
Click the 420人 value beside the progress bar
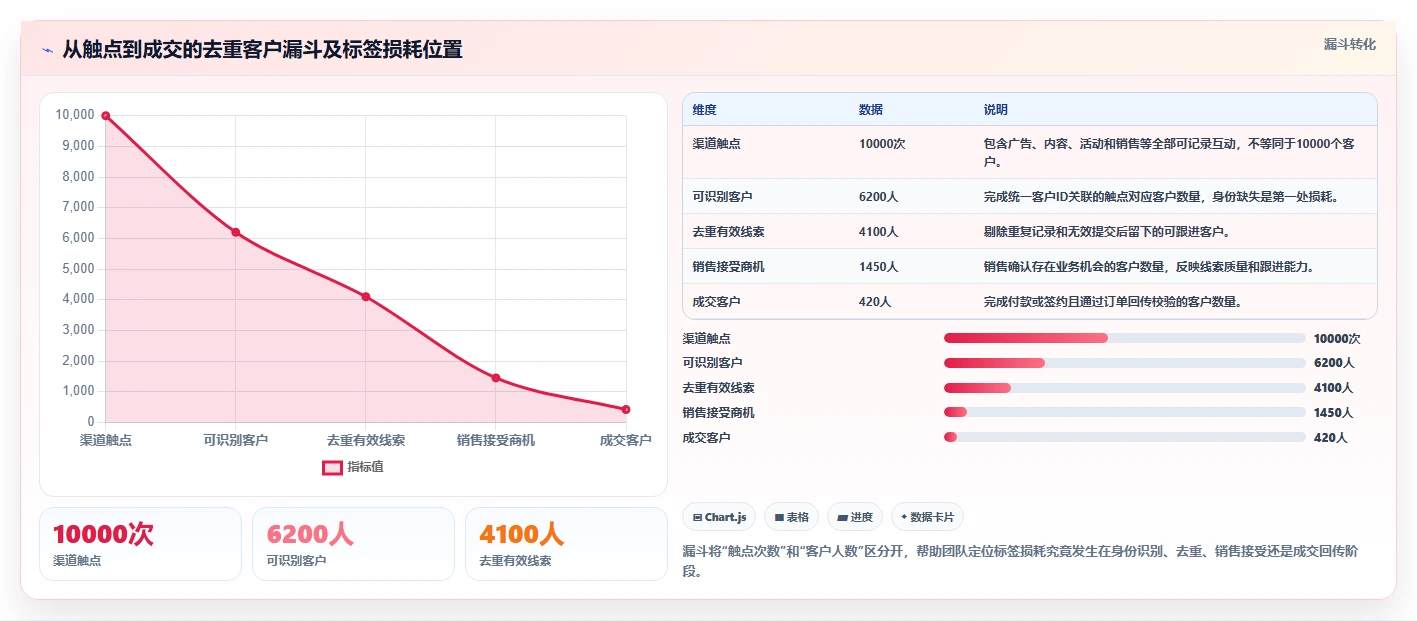coord(1331,438)
